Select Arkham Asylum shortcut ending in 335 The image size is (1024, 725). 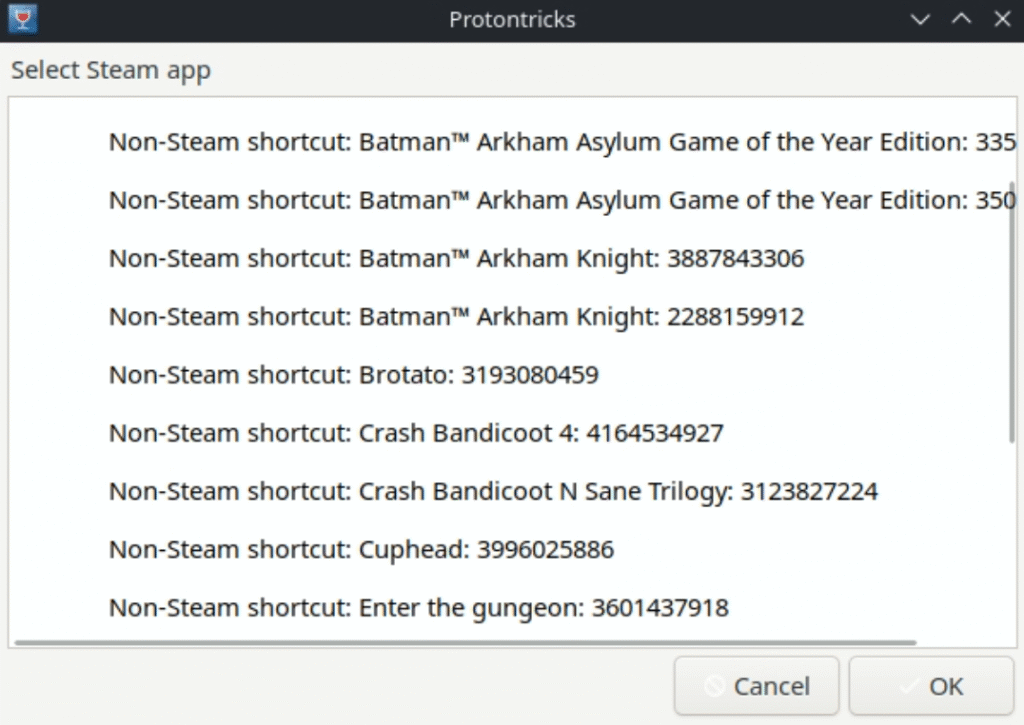[562, 142]
